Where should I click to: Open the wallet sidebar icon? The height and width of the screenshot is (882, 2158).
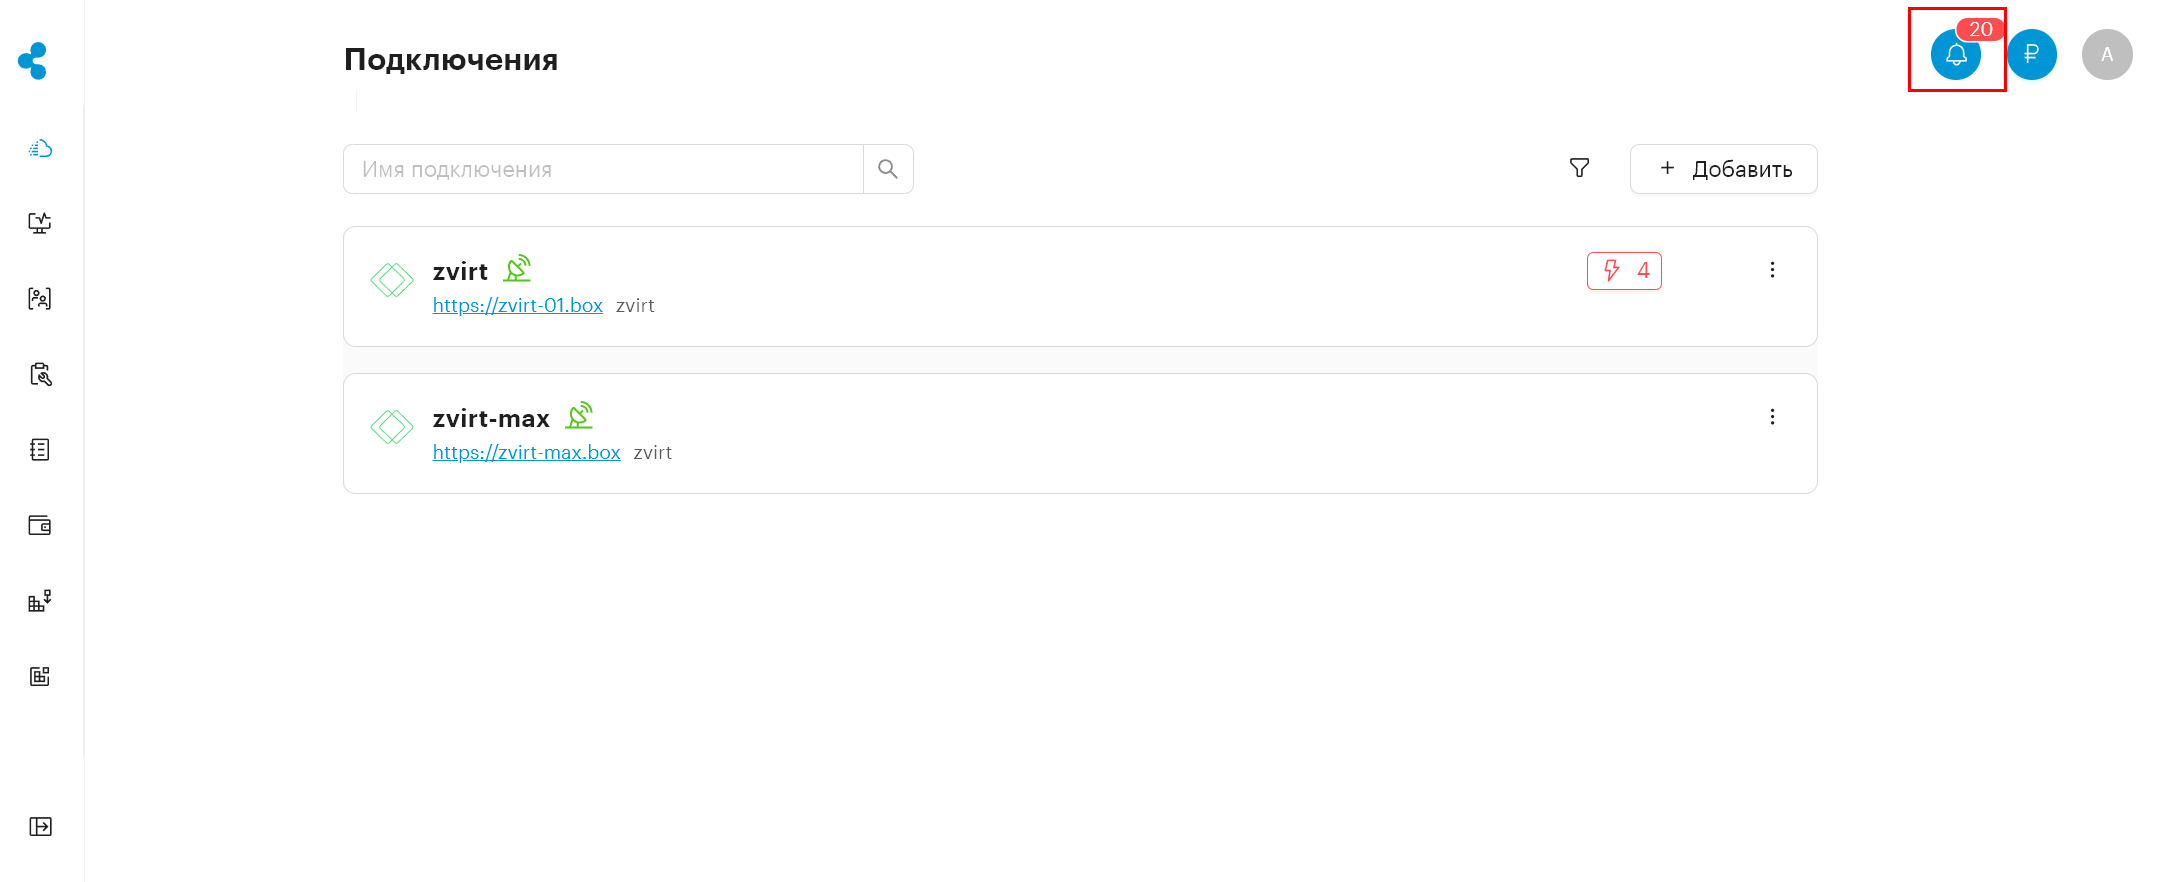click(40, 525)
